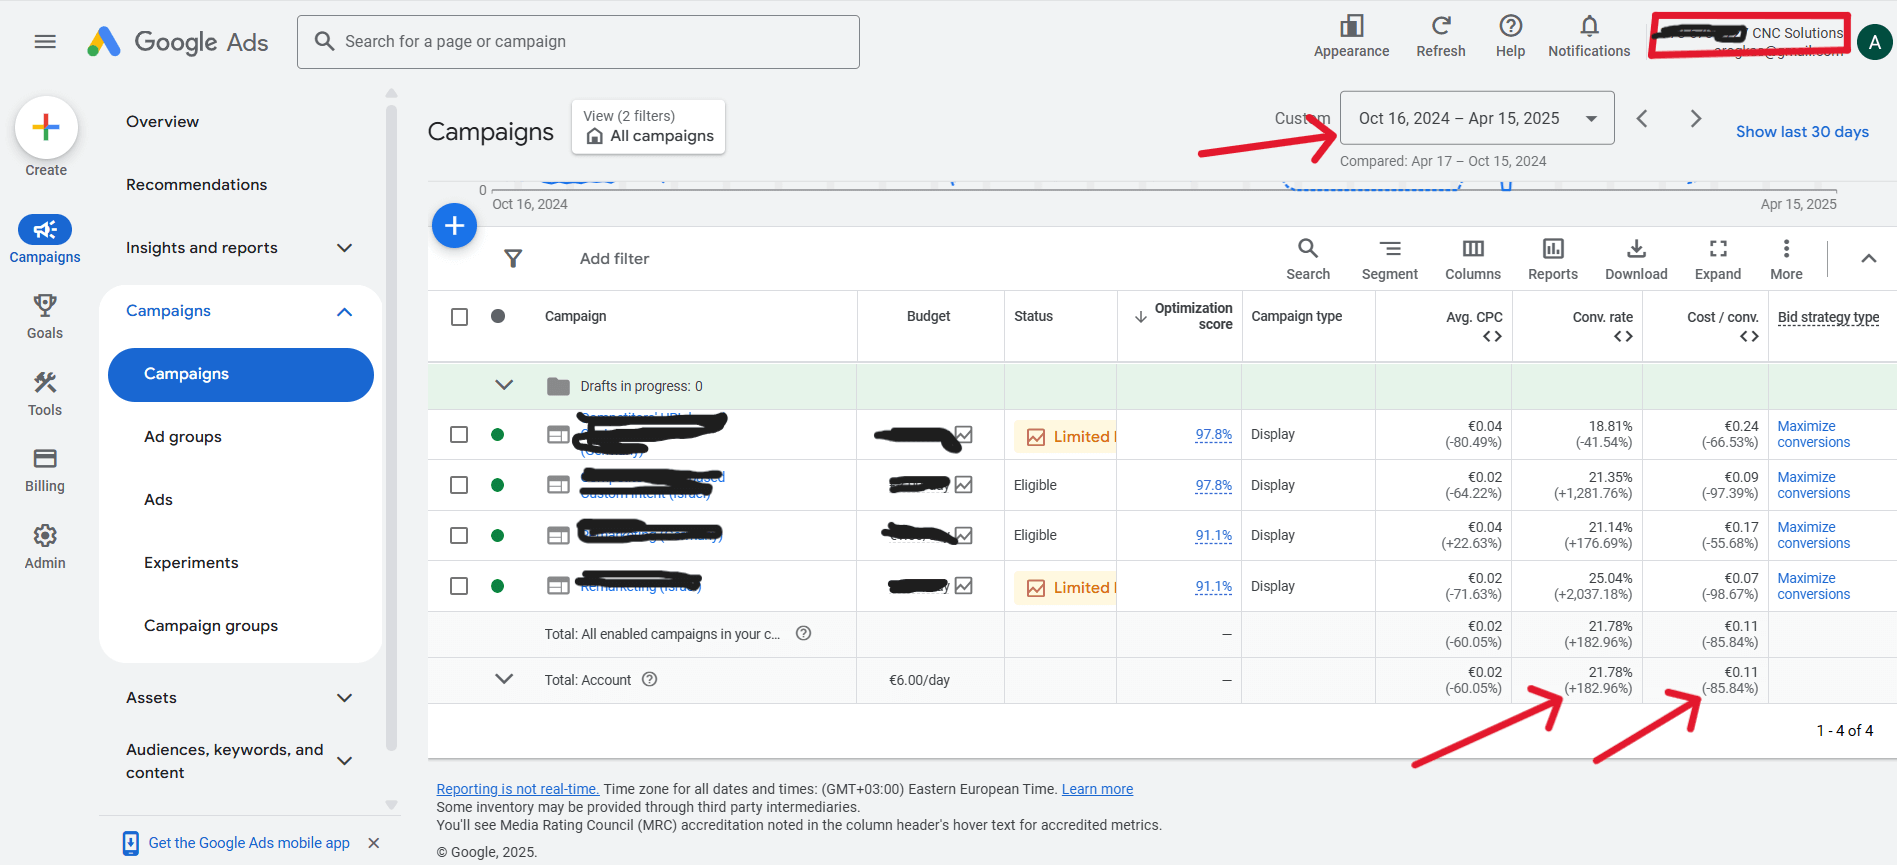Toggle status dot of the 25.04% row

[x=497, y=586]
